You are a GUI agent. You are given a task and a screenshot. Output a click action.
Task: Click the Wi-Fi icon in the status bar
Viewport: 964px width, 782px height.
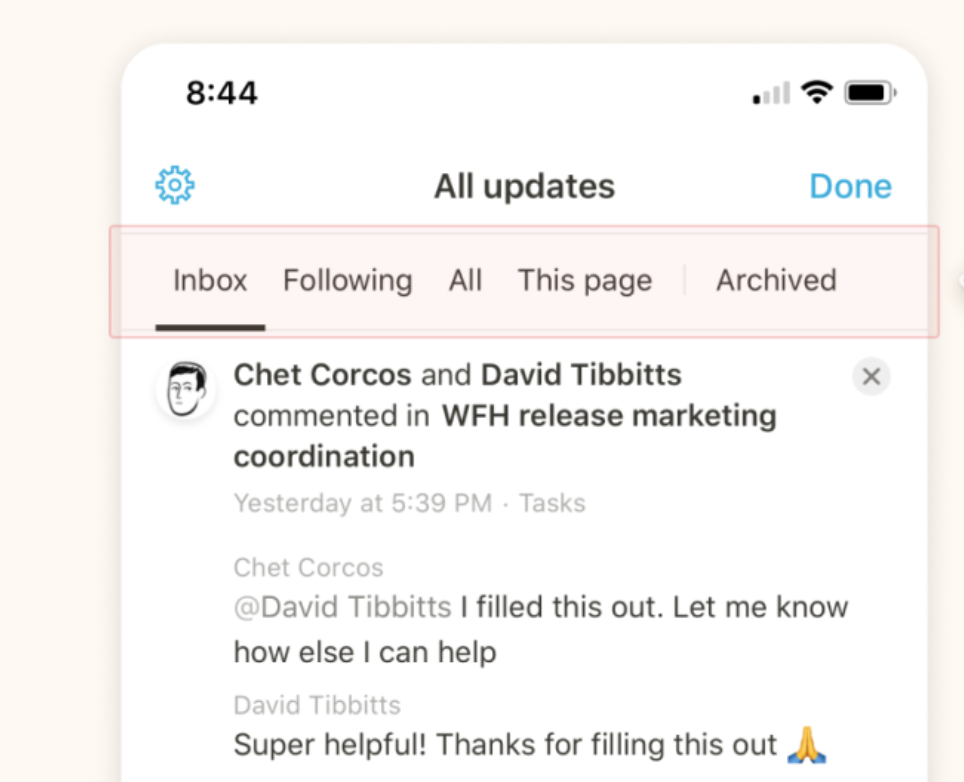(x=817, y=93)
